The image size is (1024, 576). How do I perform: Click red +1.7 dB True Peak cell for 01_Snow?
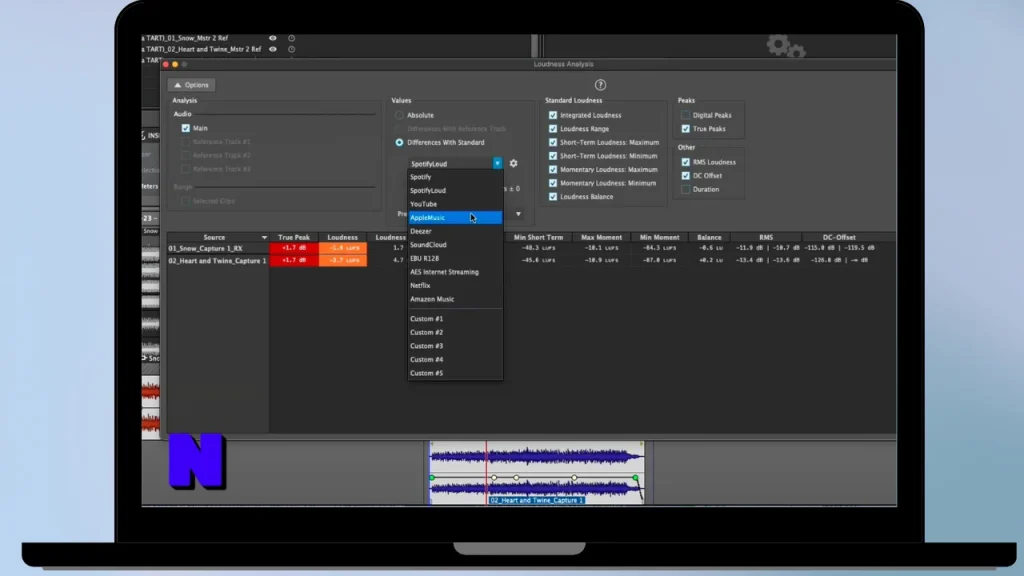294,248
